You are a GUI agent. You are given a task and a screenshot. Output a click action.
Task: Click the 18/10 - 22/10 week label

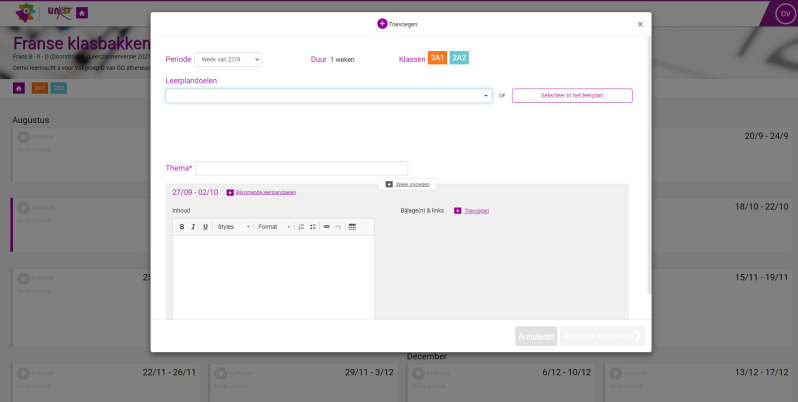coord(761,207)
